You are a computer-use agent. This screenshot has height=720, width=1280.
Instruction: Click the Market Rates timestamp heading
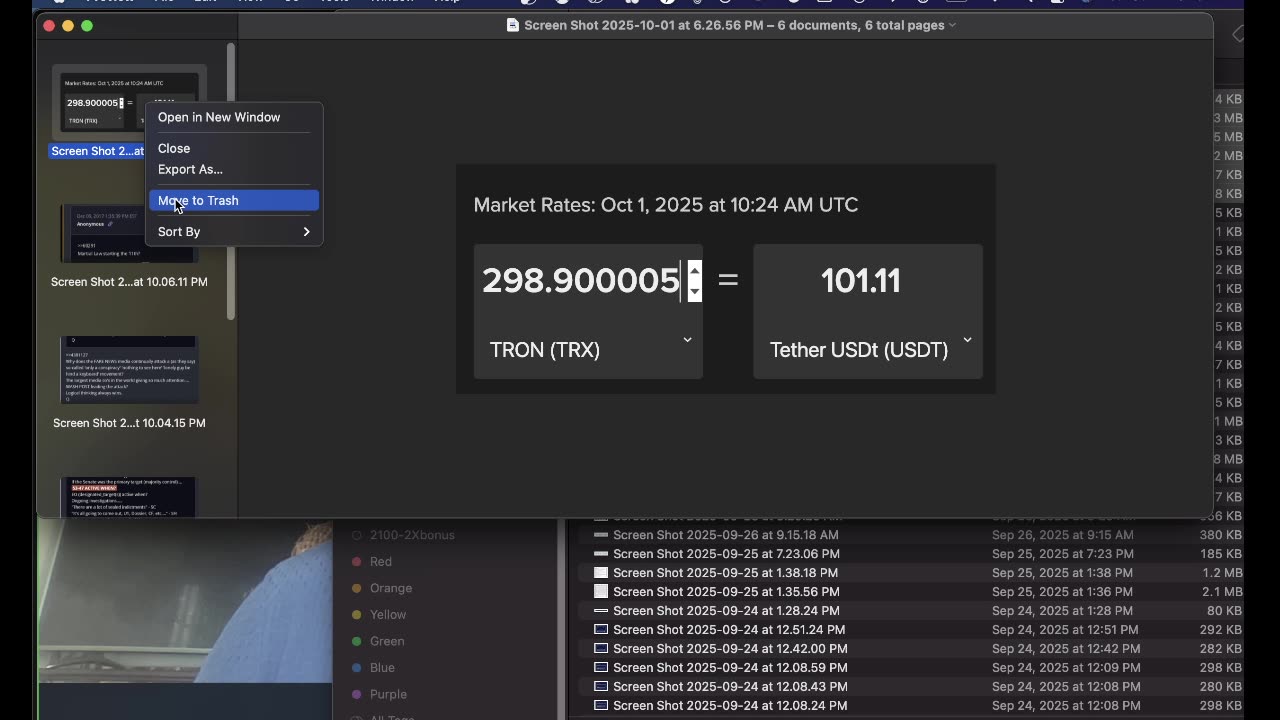pyautogui.click(x=666, y=205)
